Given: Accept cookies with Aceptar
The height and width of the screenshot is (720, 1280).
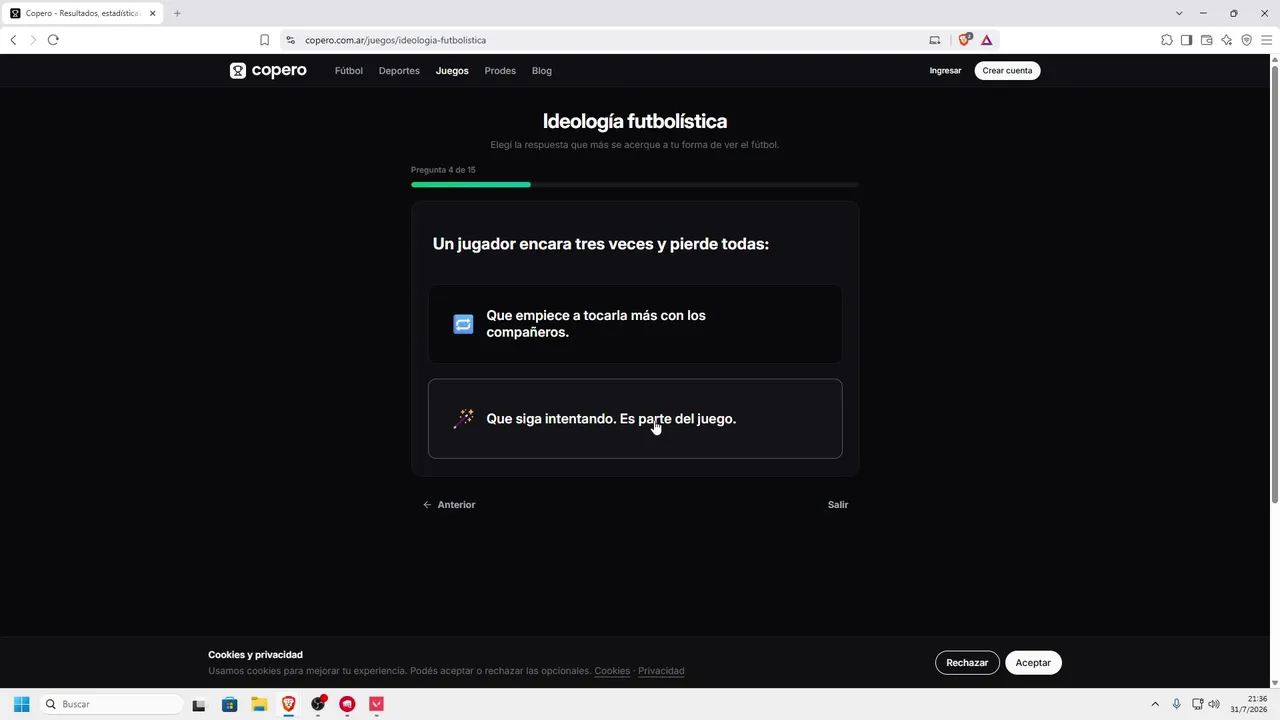Looking at the screenshot, I should click(1033, 663).
